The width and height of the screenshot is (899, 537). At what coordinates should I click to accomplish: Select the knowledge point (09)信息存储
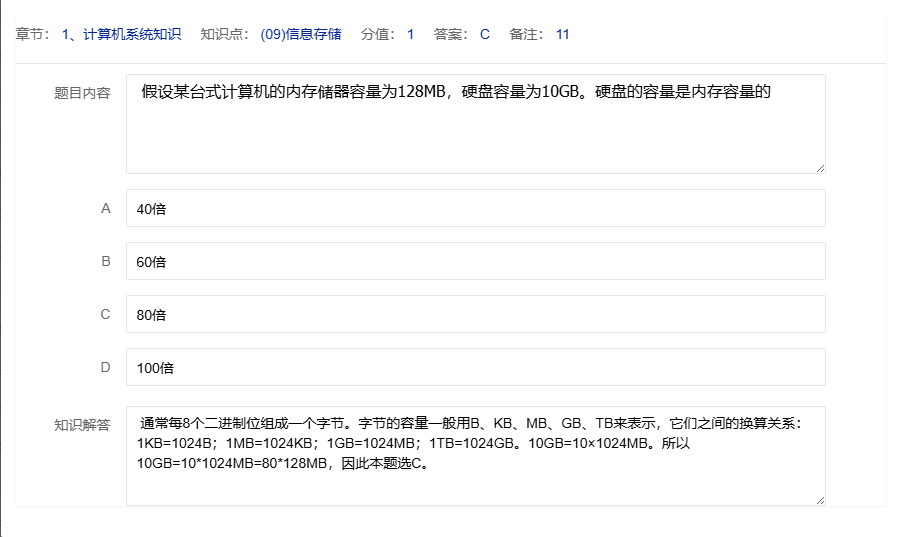tap(300, 34)
